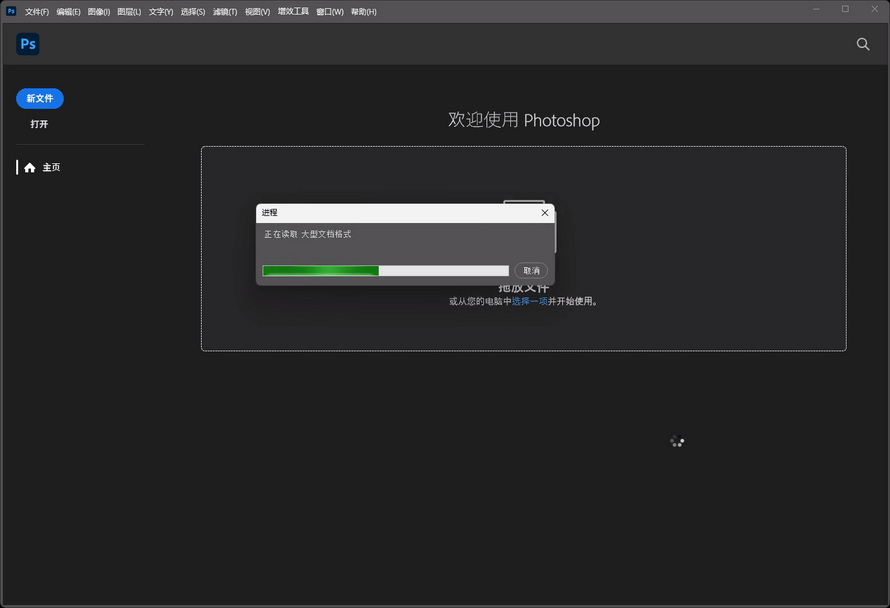
Task: Close the 进程 progress dialog
Action: coord(544,213)
